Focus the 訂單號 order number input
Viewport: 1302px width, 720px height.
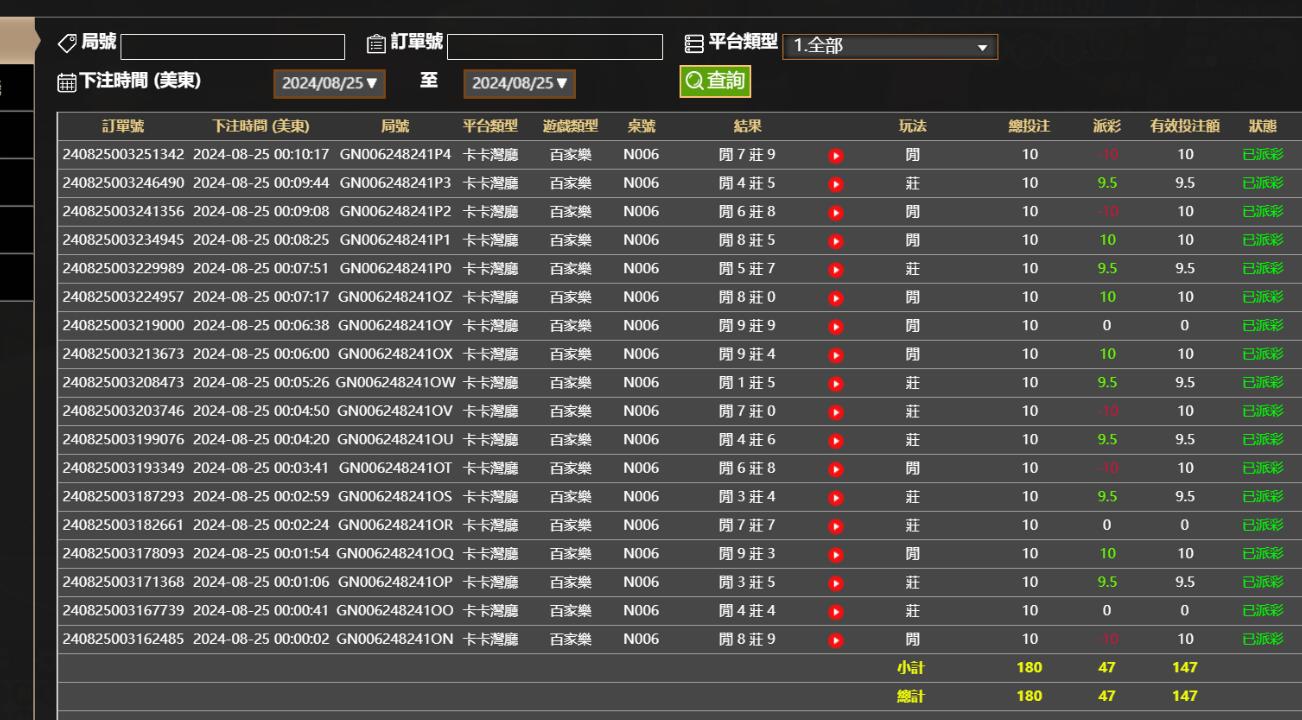pos(555,47)
